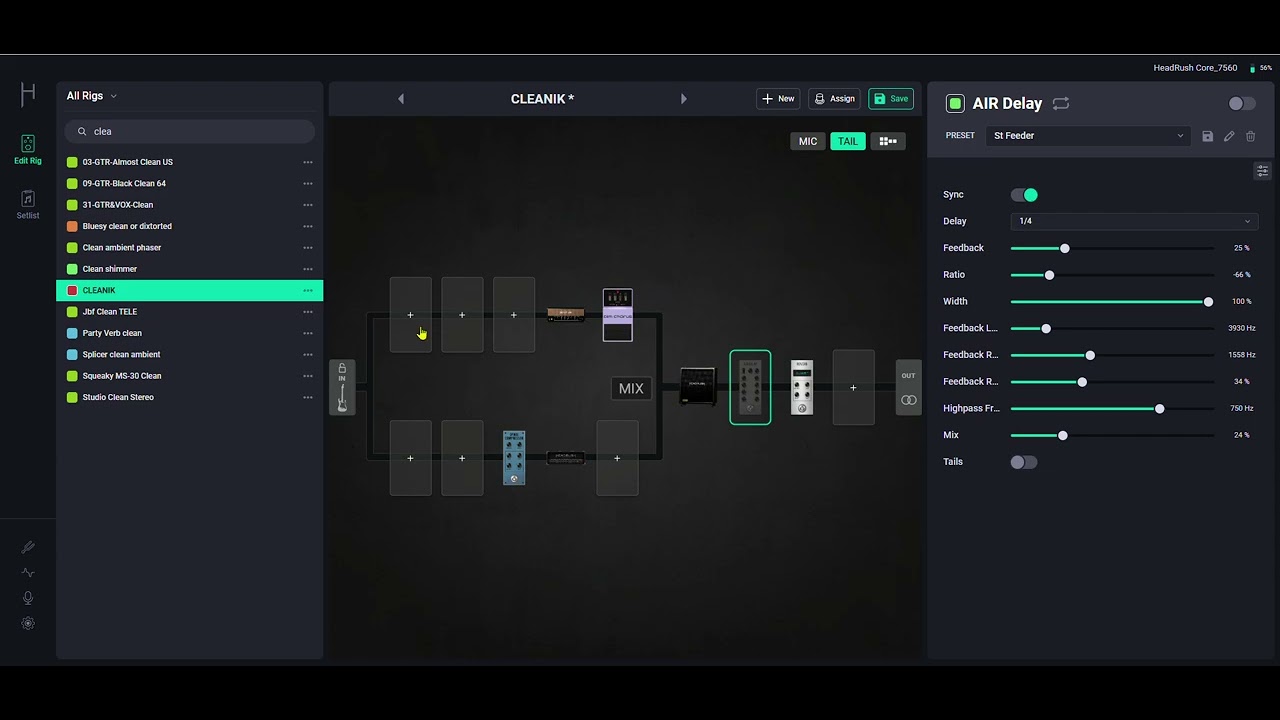The width and height of the screenshot is (1280, 720).
Task: Enable the Tails switch
Action: pyautogui.click(x=1024, y=462)
